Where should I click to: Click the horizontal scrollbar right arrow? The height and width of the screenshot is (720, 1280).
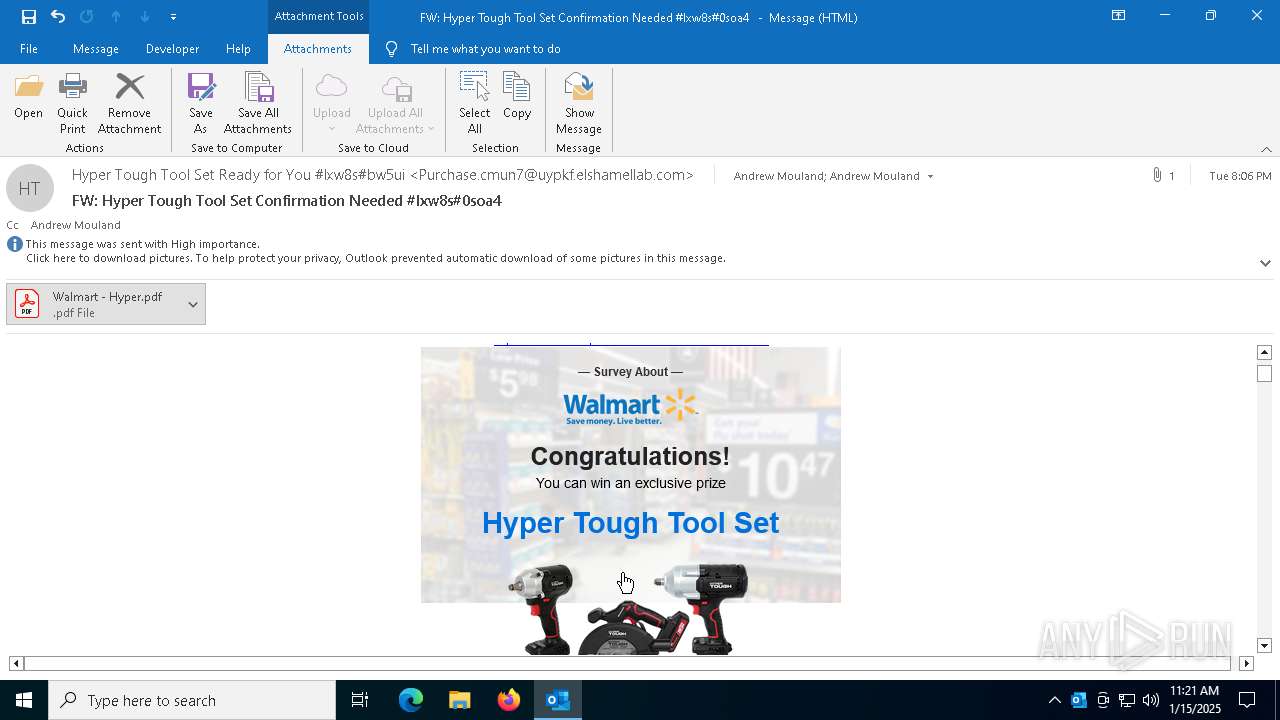tap(1246, 663)
